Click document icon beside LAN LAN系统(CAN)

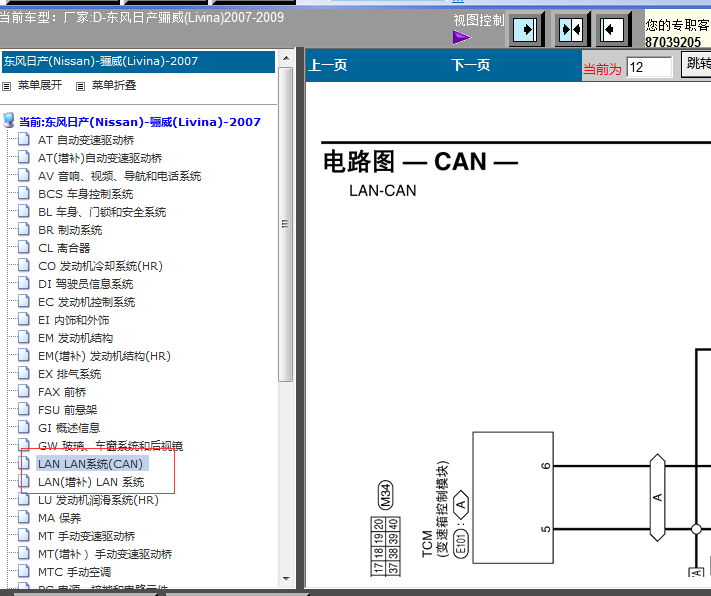(x=24, y=463)
